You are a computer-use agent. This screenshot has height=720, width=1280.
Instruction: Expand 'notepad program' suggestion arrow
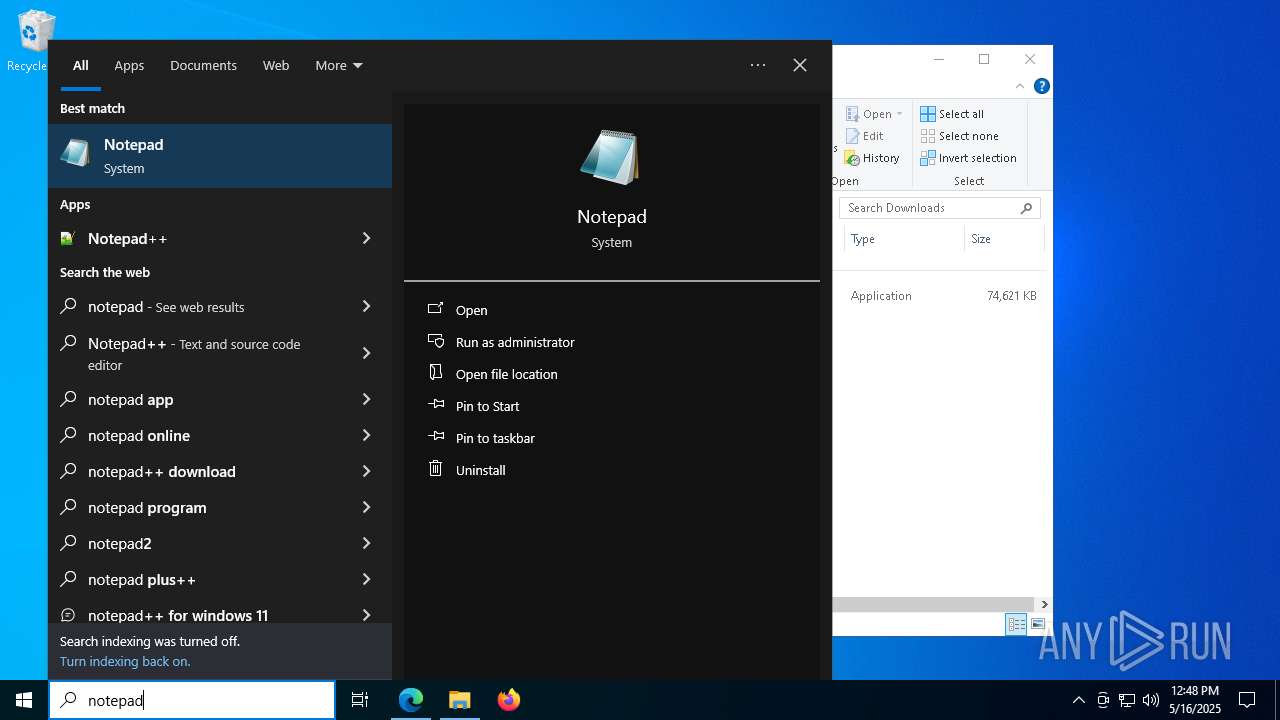[366, 507]
